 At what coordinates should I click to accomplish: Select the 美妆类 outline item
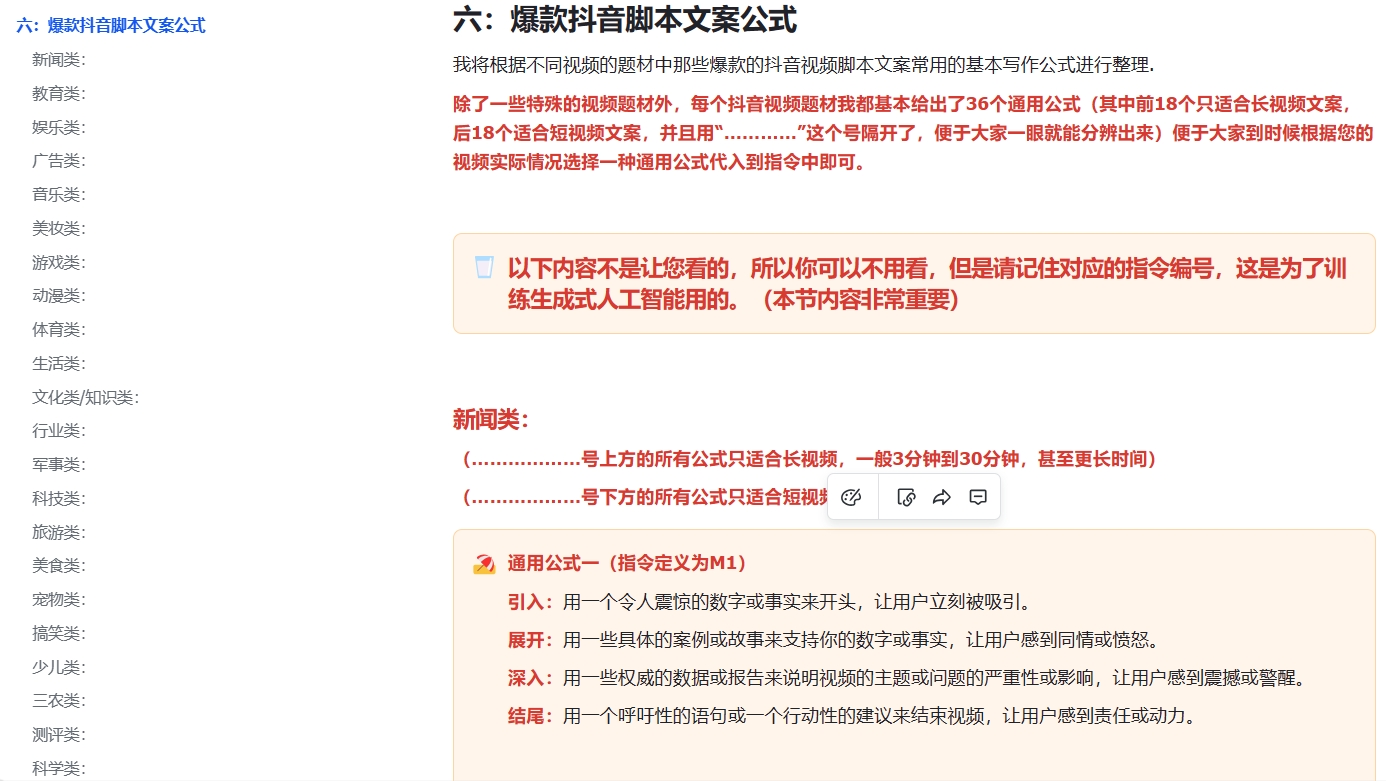click(x=59, y=229)
